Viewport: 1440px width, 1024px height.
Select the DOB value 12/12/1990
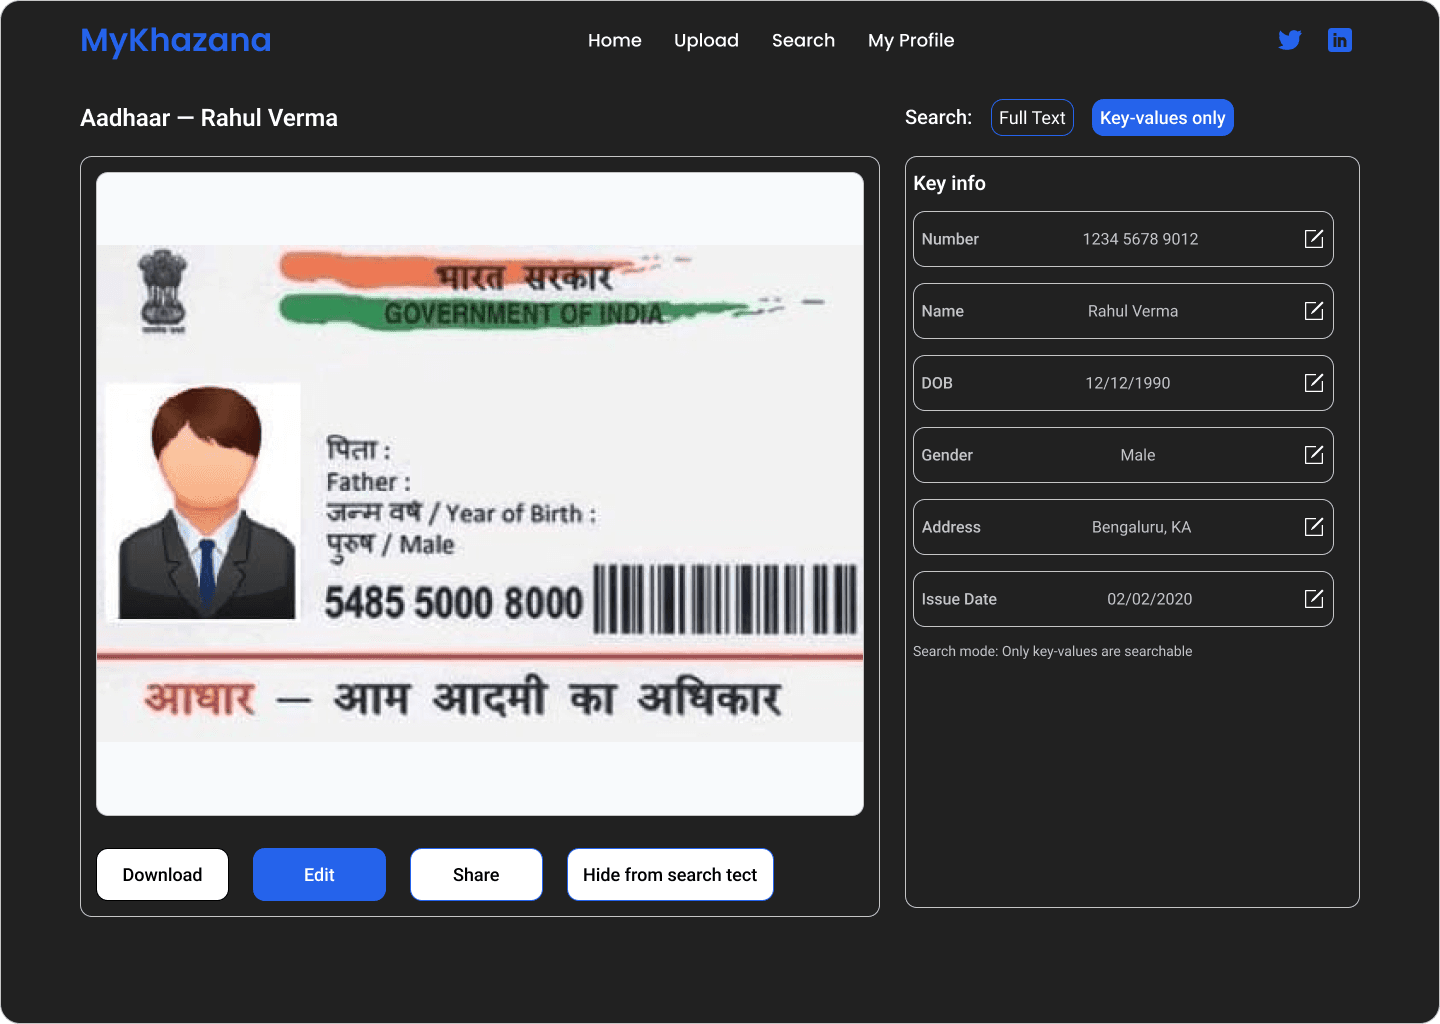(1128, 383)
